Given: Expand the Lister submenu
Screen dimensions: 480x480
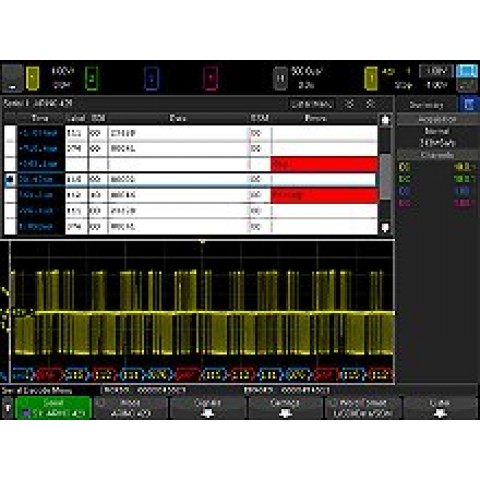Looking at the screenshot, I should [x=440, y=408].
